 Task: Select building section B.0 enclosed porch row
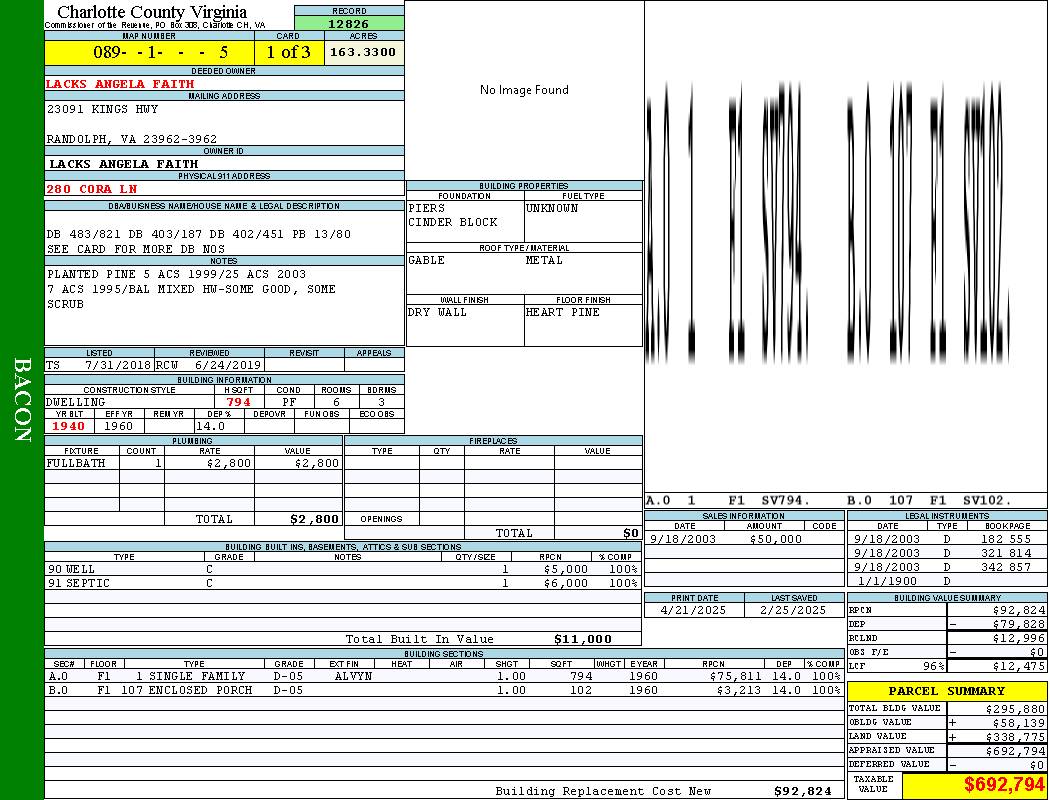pyautogui.click(x=444, y=690)
